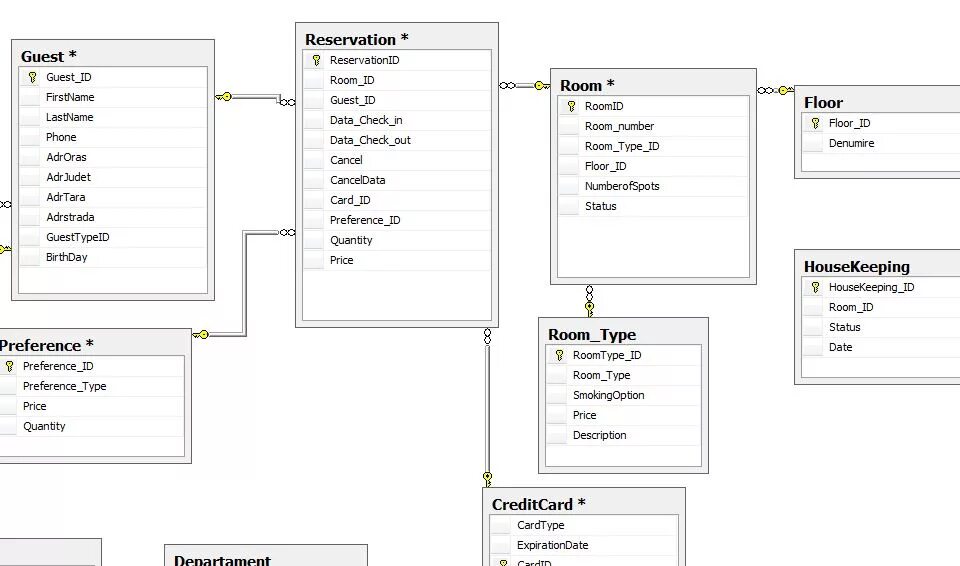Select the Preference table header
This screenshot has height=566, width=960.
pos(95,345)
